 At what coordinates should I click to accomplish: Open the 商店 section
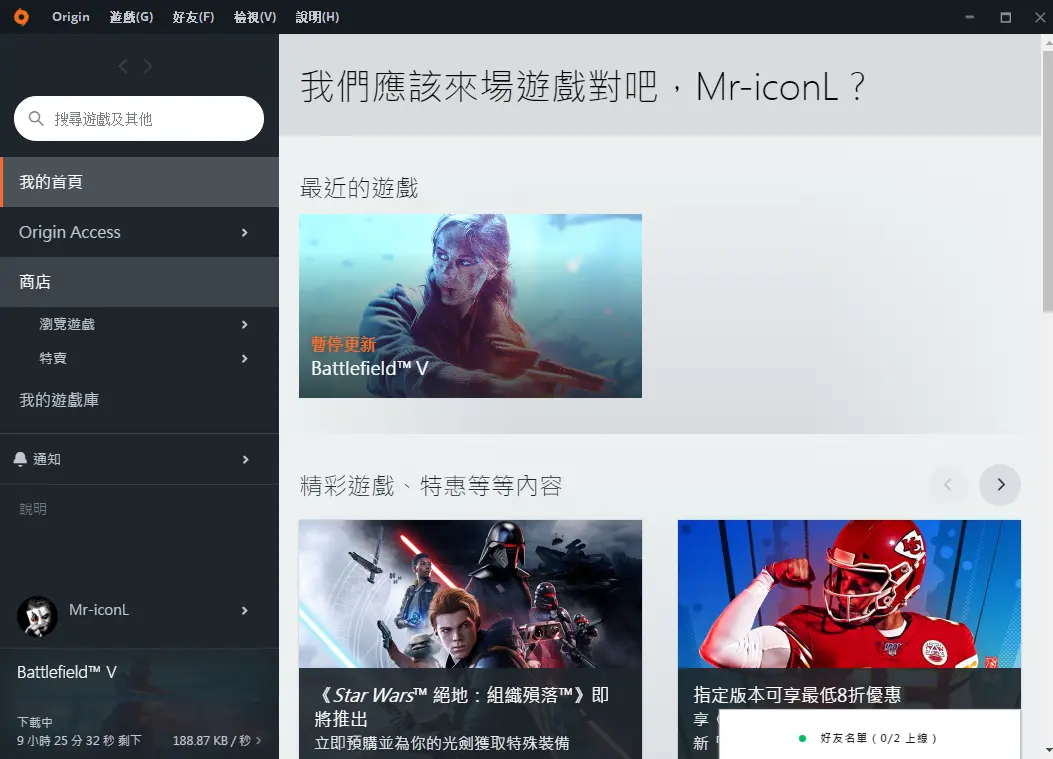pyautogui.click(x=140, y=282)
